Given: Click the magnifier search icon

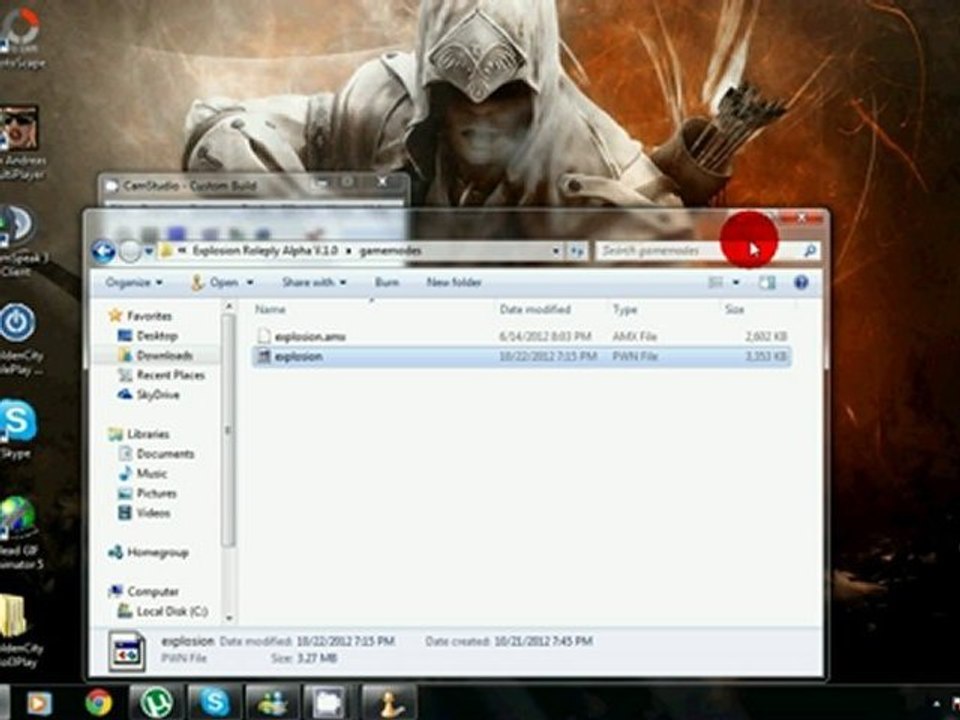Looking at the screenshot, I should (809, 250).
